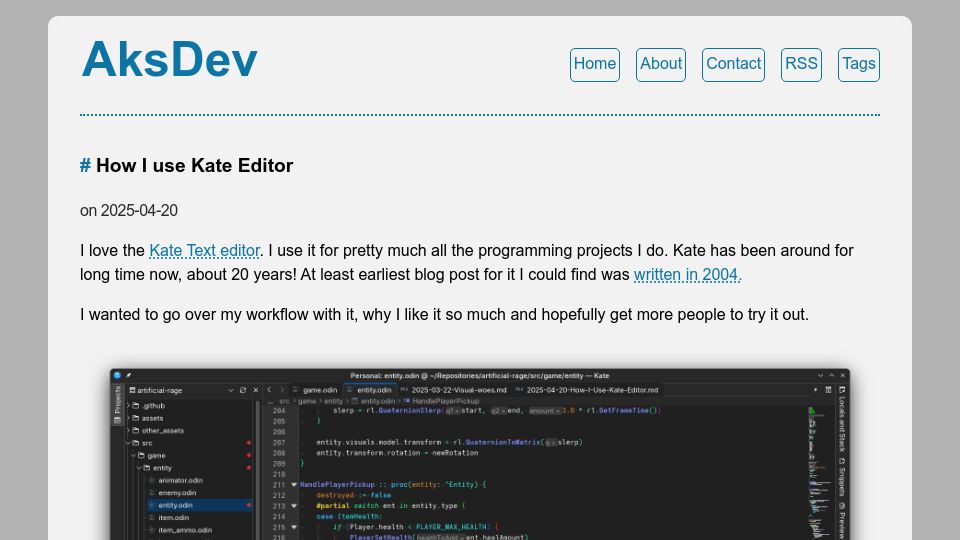
Task: Select the game.odin tab in the Kate screenshot
Action: (x=315, y=390)
